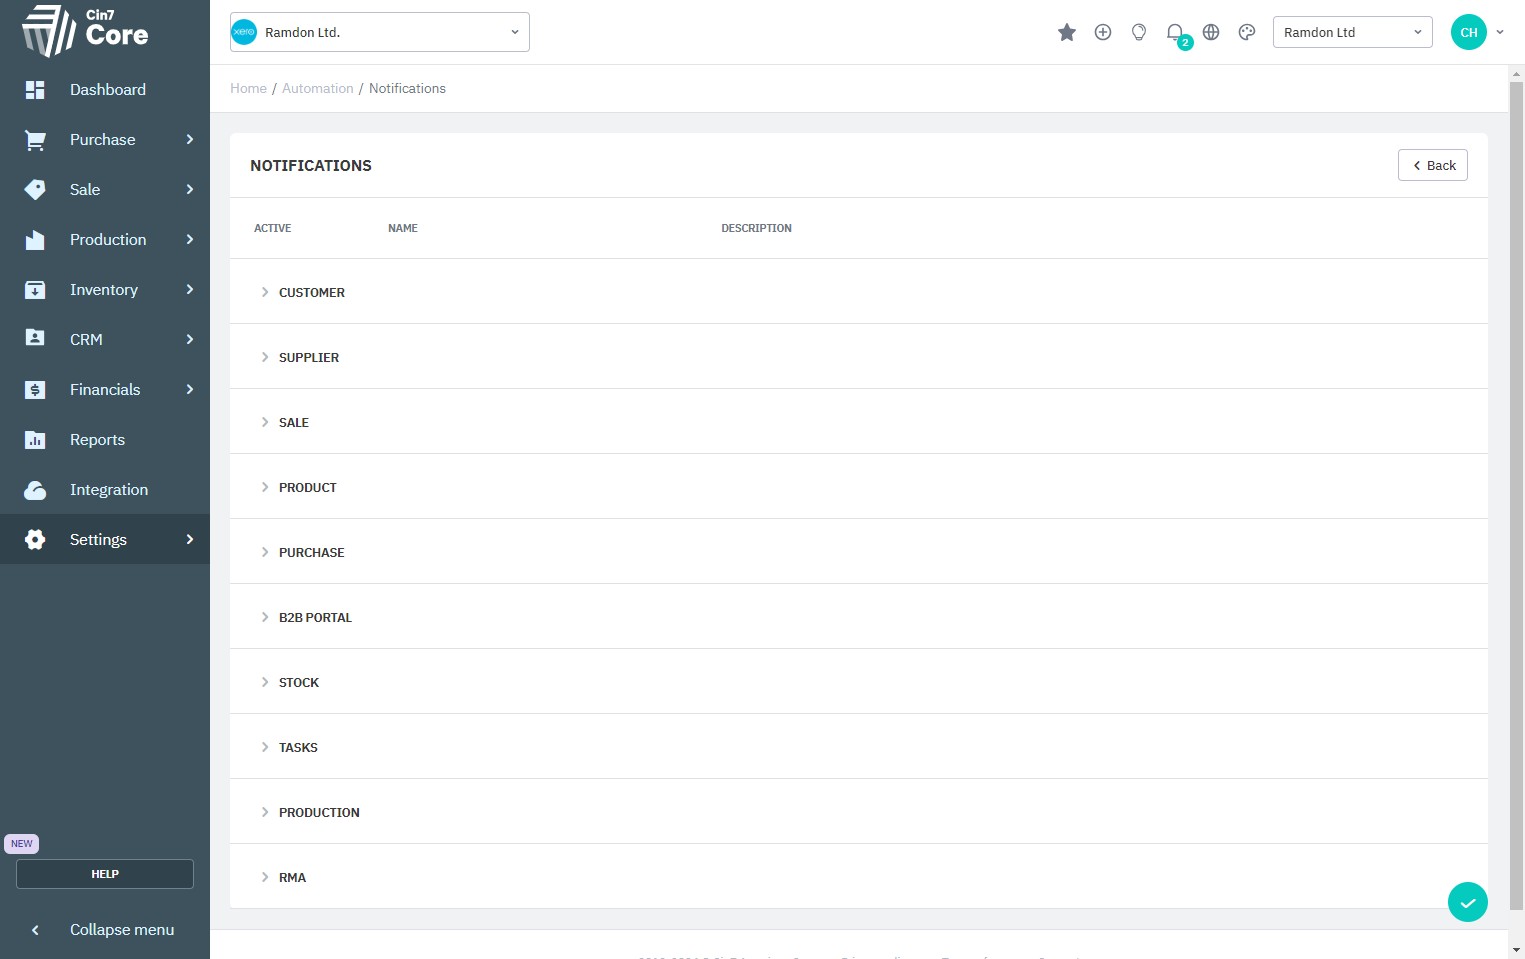1525x959 pixels.
Task: Expand the CUSTOMER notifications group
Action: pyautogui.click(x=311, y=292)
